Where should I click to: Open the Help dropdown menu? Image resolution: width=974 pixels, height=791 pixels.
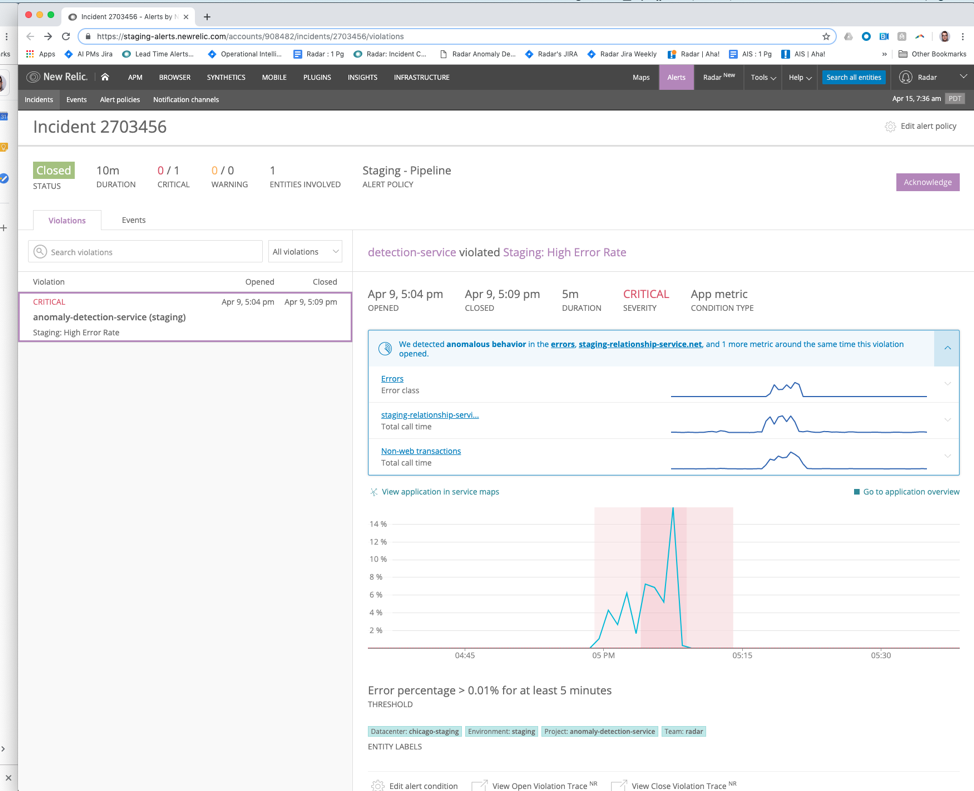(800, 78)
